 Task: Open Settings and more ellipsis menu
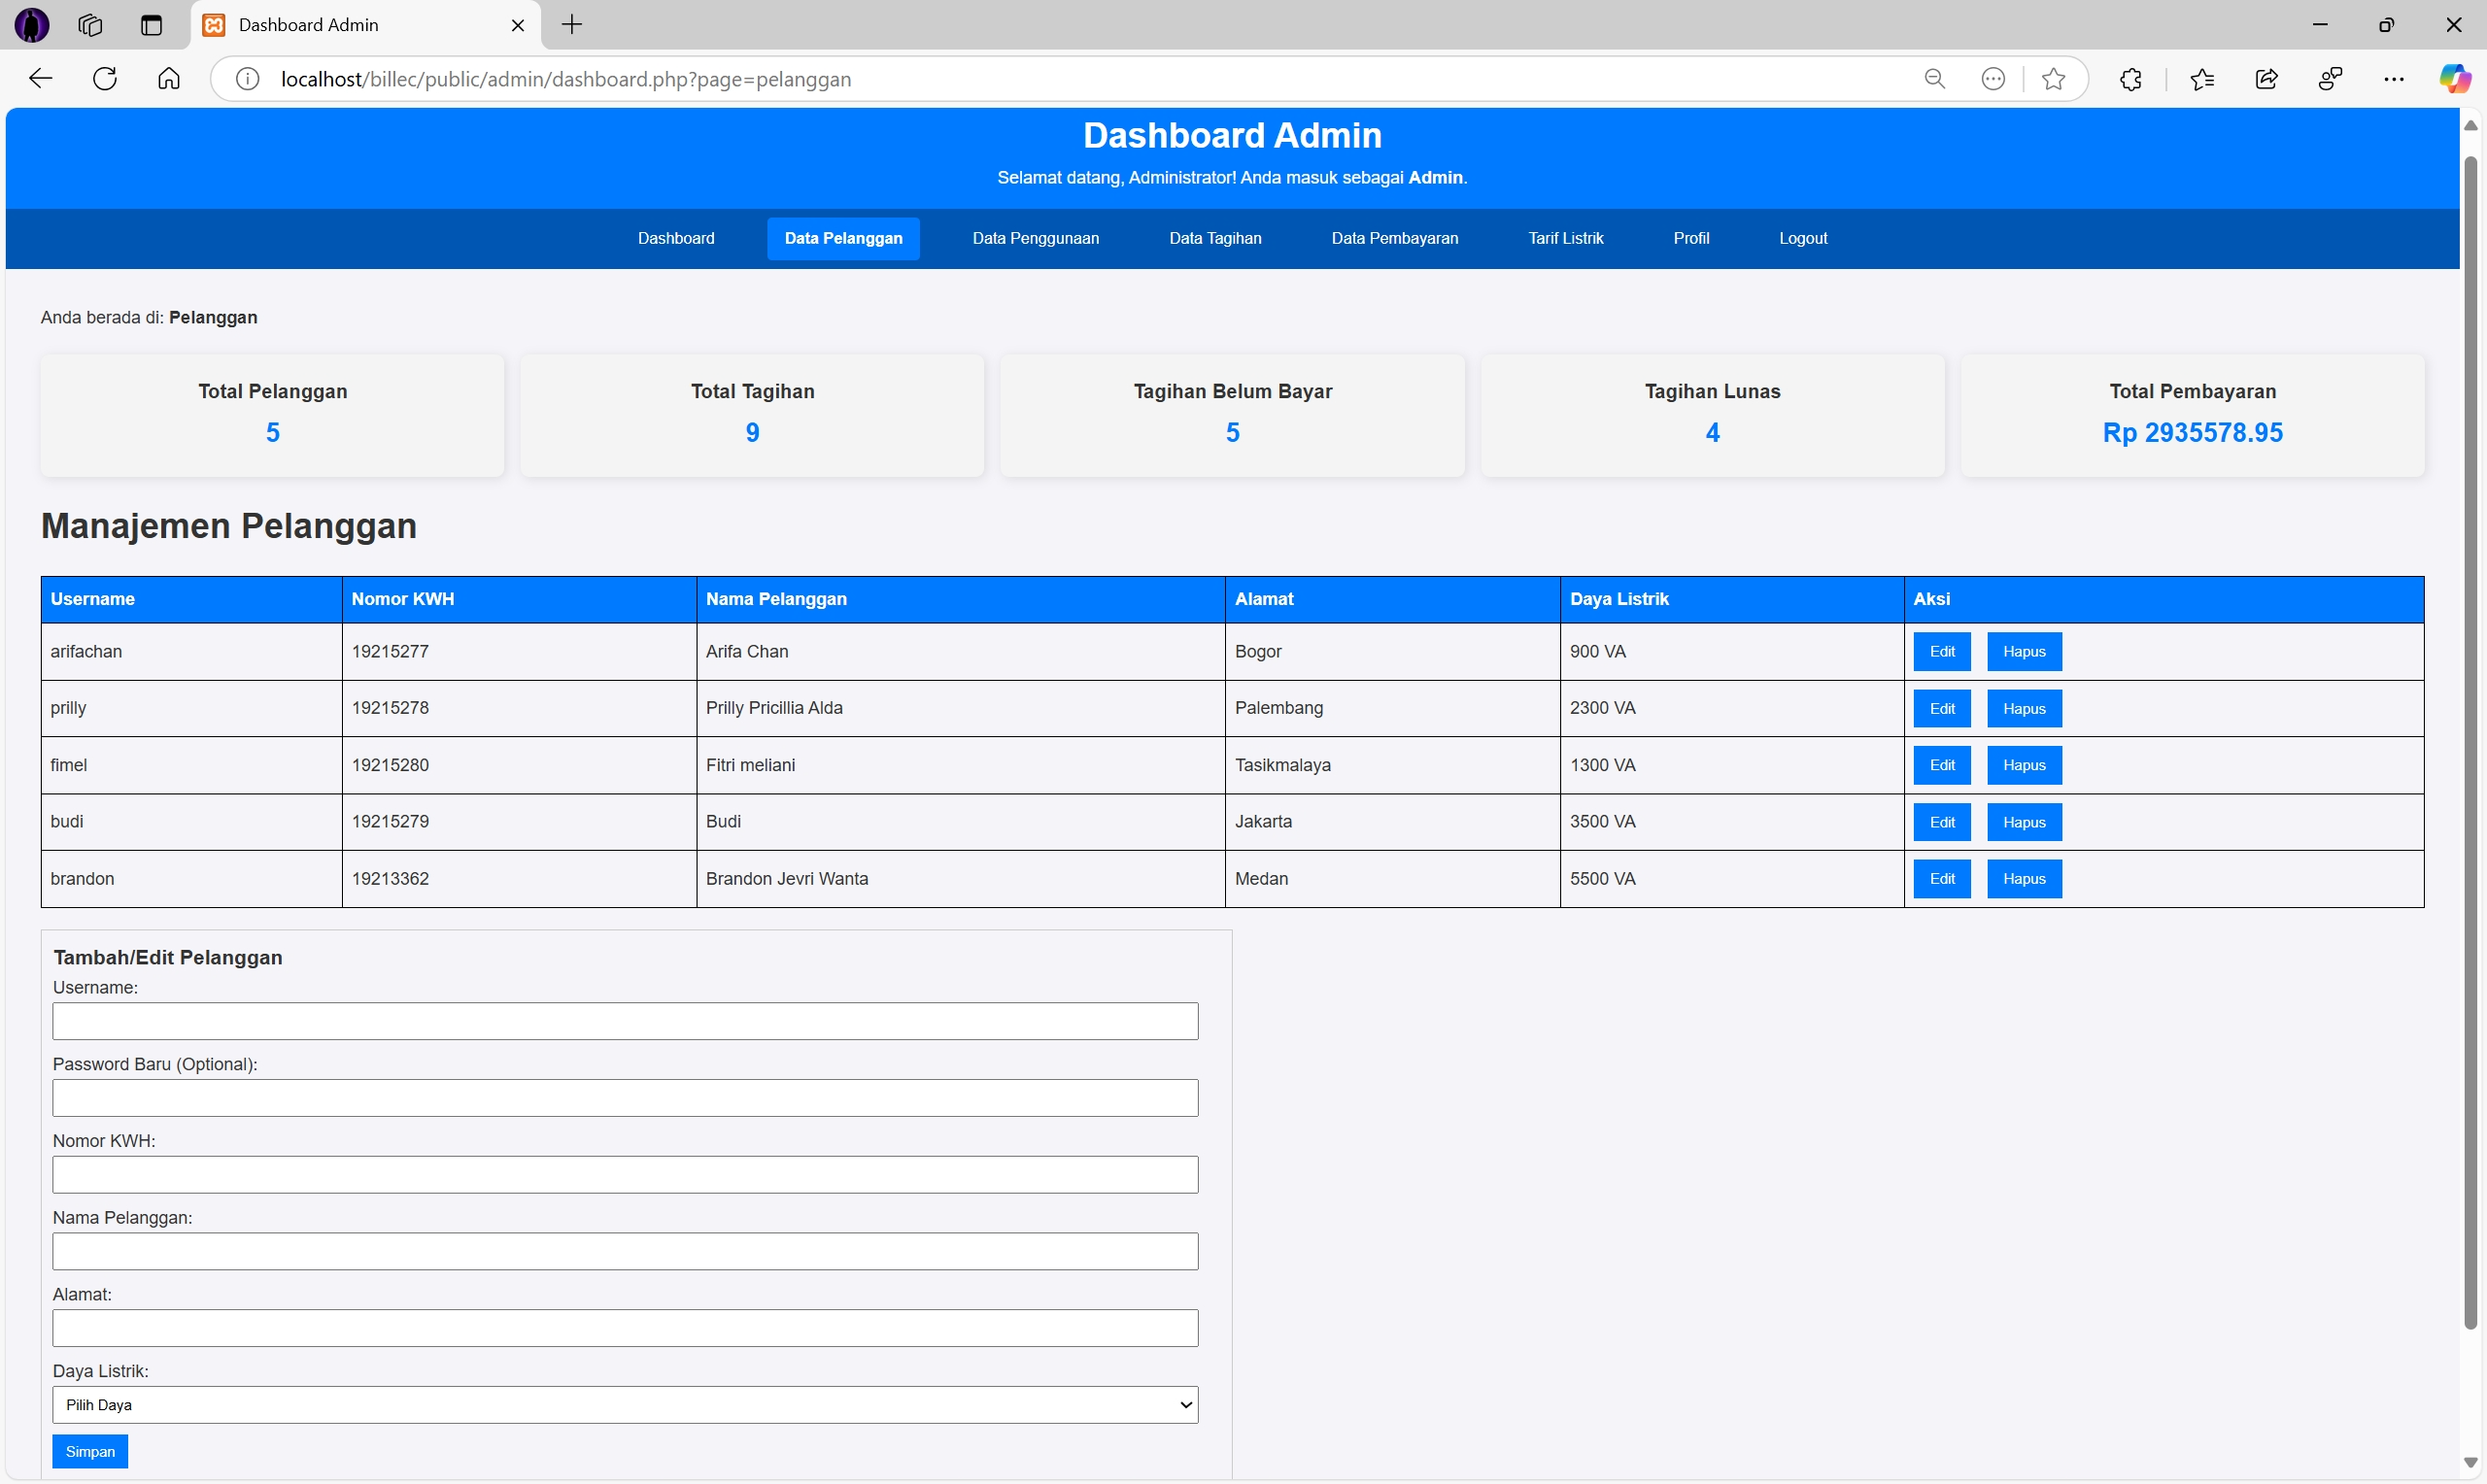click(2393, 79)
